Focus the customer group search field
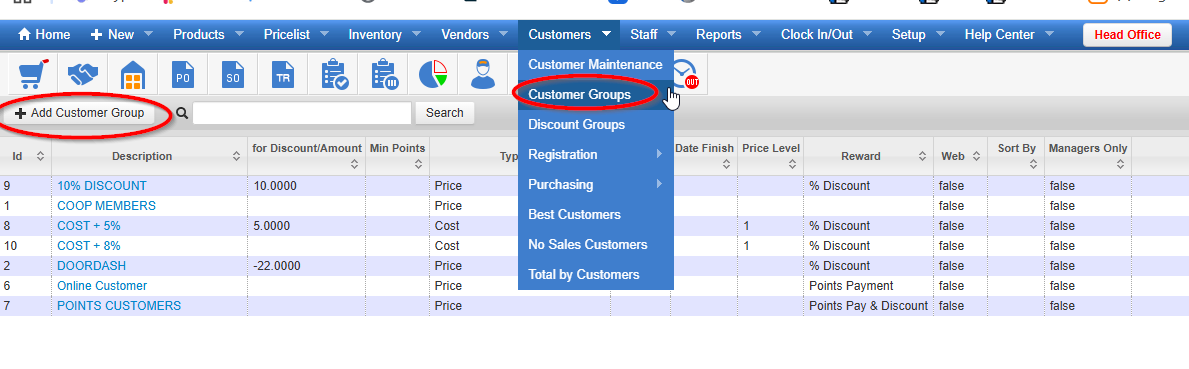The image size is (1189, 369). (302, 113)
